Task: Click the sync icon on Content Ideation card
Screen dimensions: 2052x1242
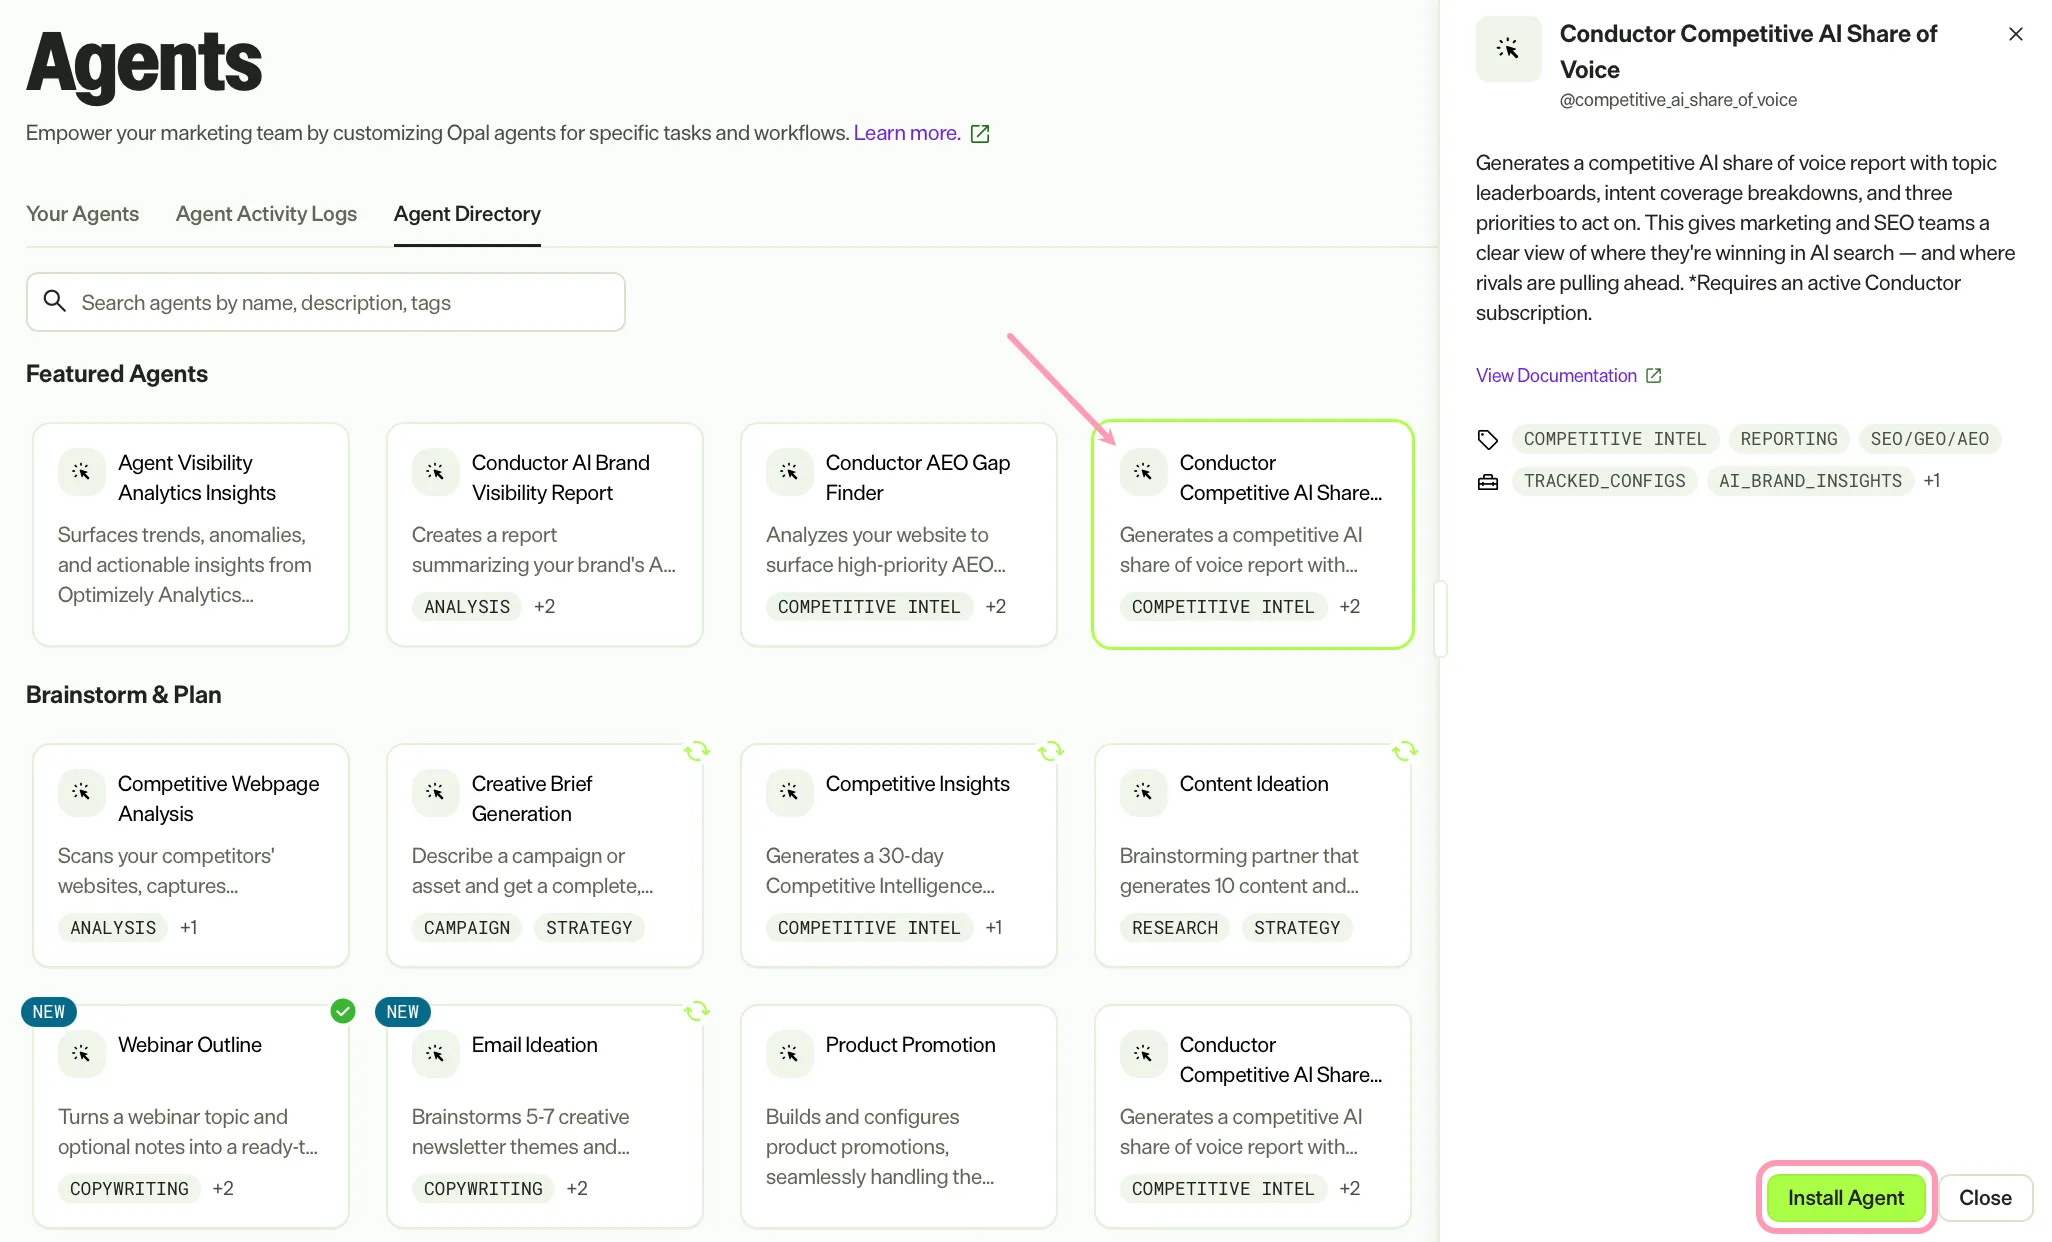Action: 1405,751
